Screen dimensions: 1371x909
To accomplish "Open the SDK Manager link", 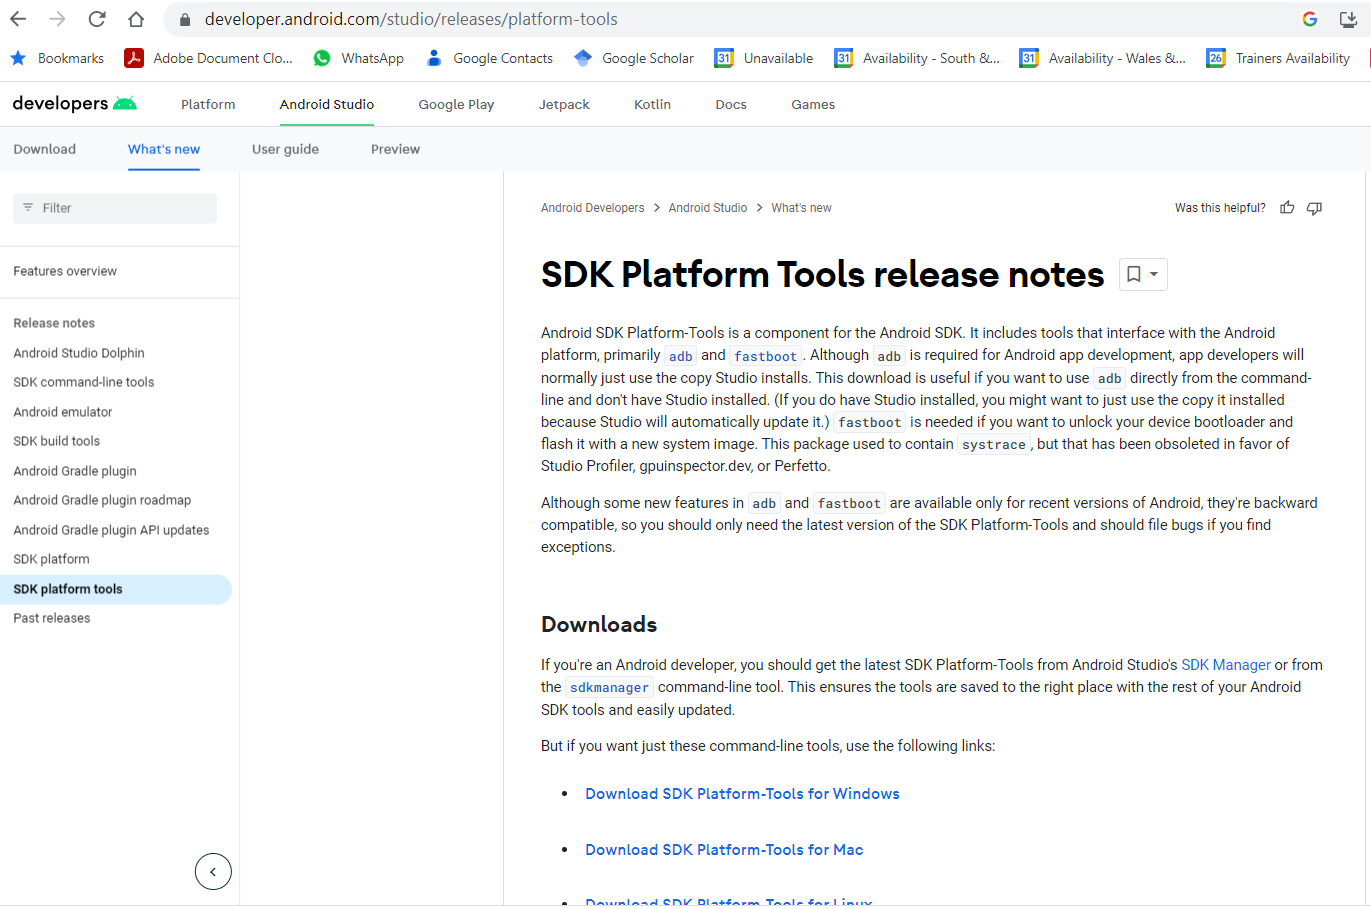I will pos(1226,665).
